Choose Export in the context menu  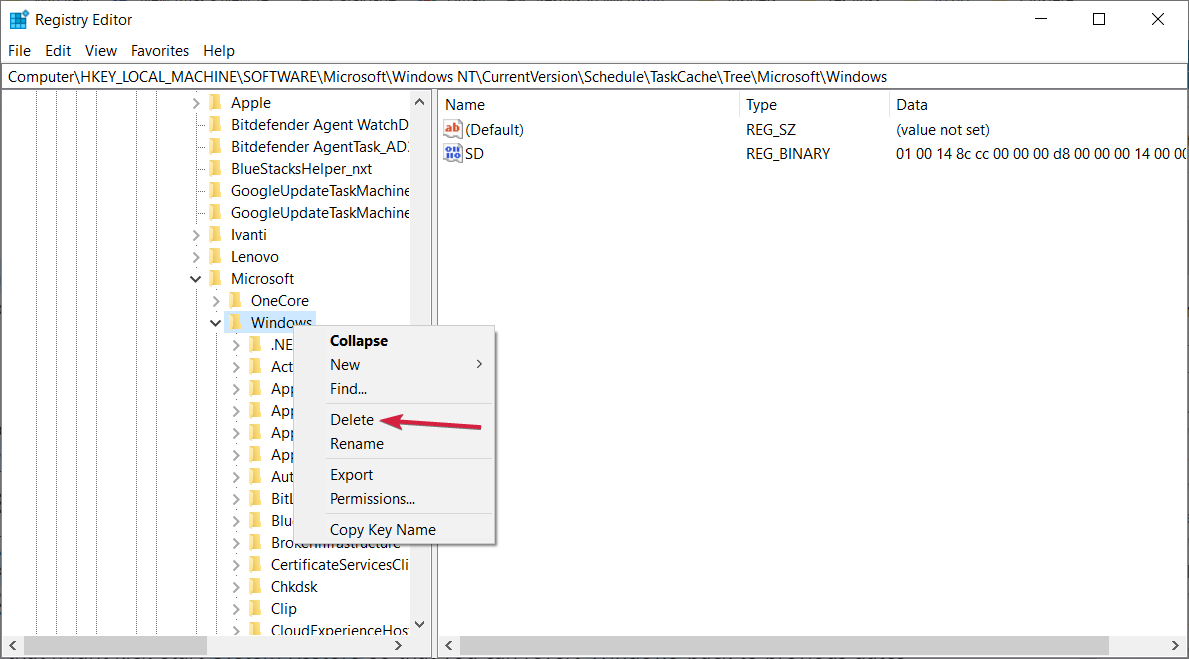[x=394, y=475]
